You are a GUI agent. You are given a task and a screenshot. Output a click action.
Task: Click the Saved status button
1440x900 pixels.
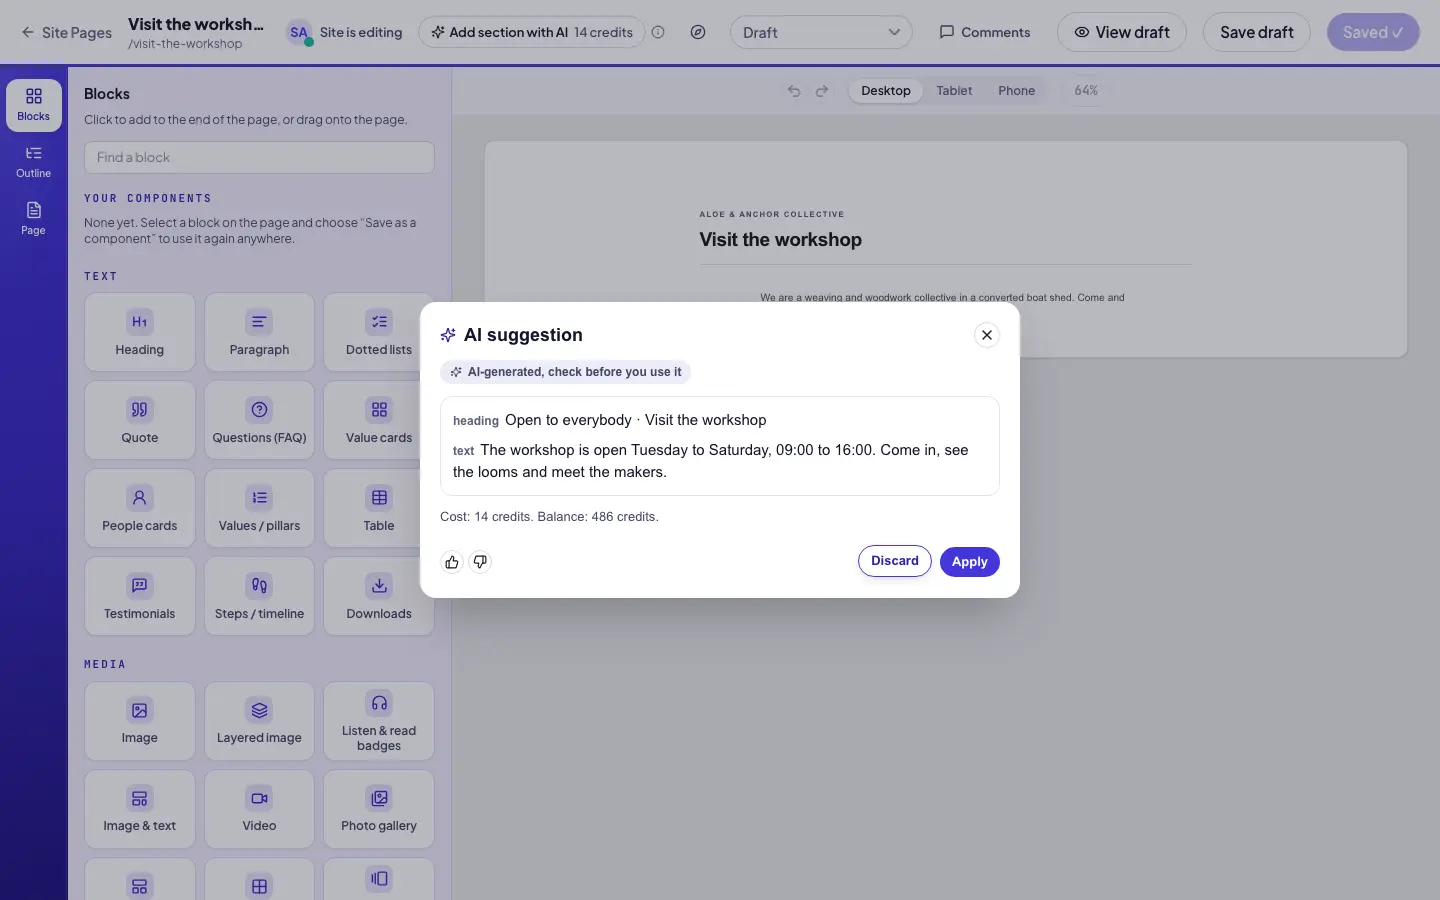1373,32
